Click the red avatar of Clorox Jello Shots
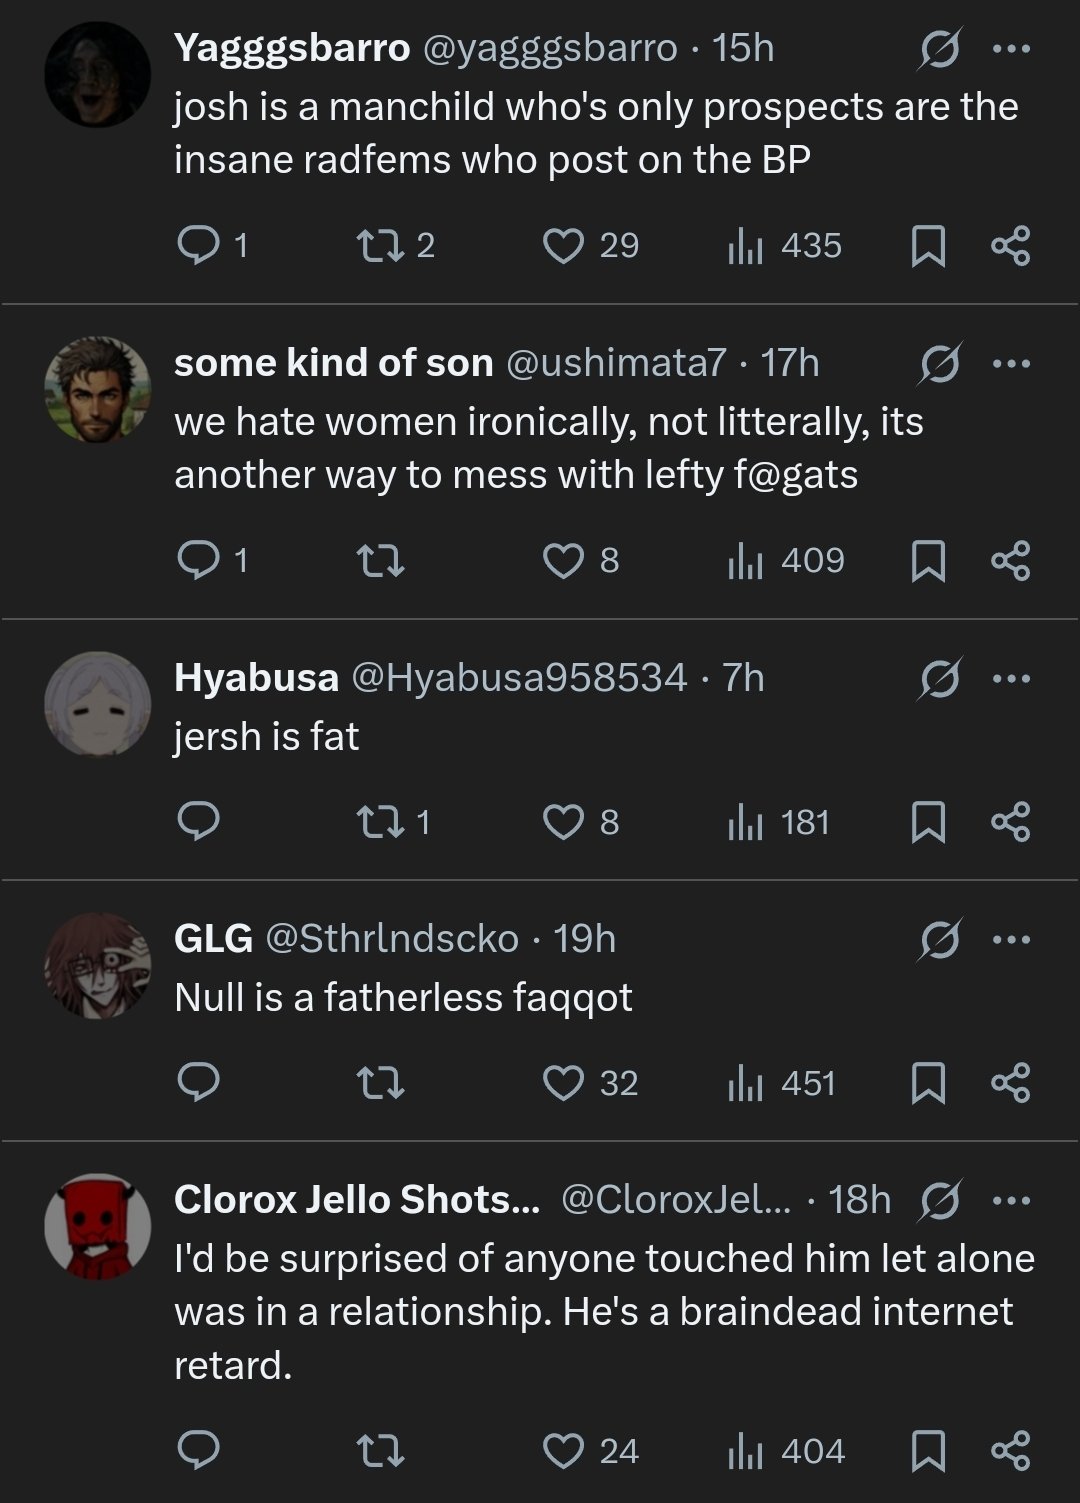The width and height of the screenshot is (1080, 1503). click(98, 1226)
